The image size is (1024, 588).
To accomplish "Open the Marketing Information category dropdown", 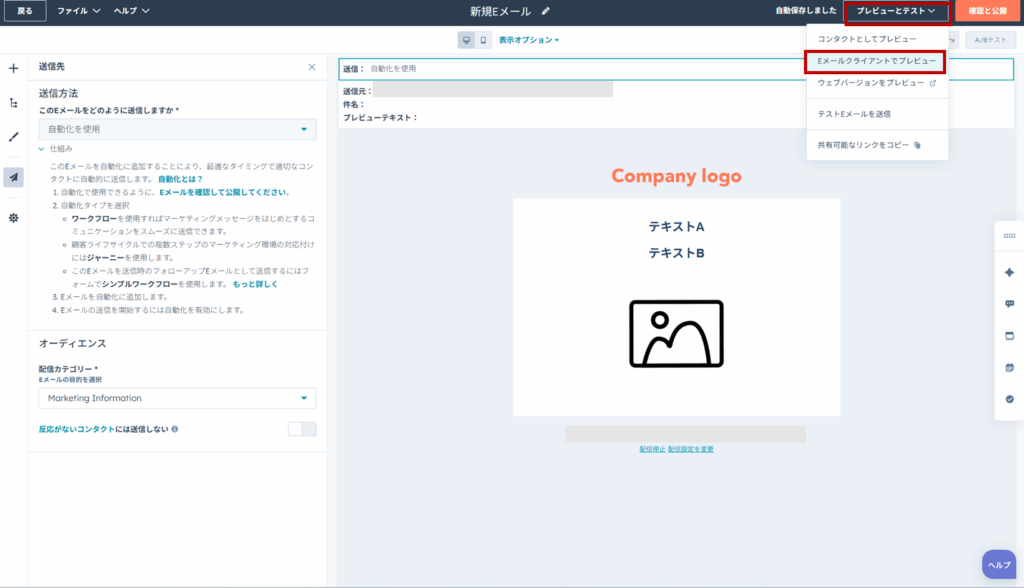I will [177, 398].
